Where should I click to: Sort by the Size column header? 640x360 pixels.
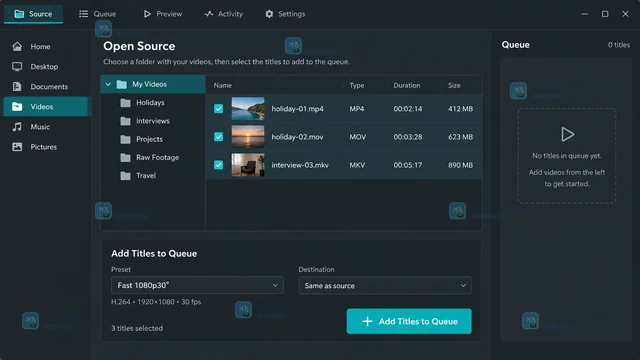[x=454, y=85]
